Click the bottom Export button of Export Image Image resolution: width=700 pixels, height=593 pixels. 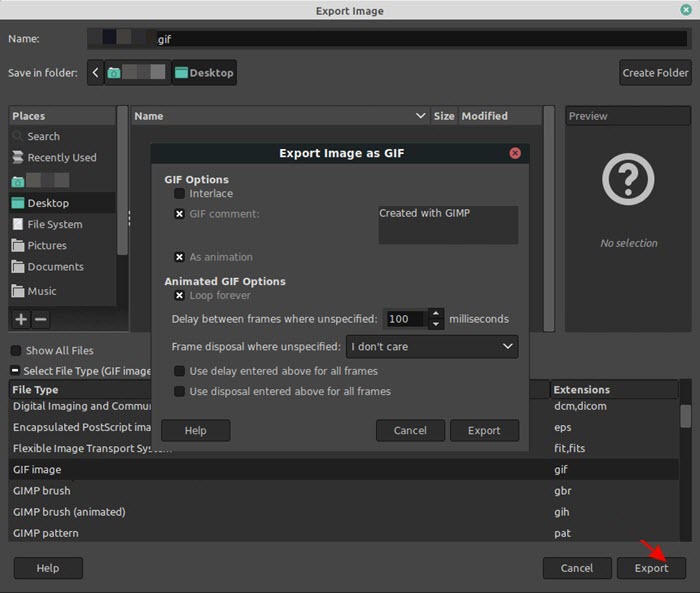coord(651,568)
